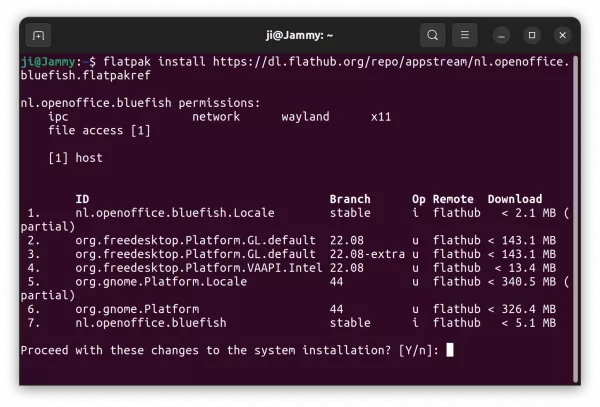Click row 2 org.freedesktop.Platform.GL.default
The width and height of the screenshot is (600, 407).
point(196,241)
